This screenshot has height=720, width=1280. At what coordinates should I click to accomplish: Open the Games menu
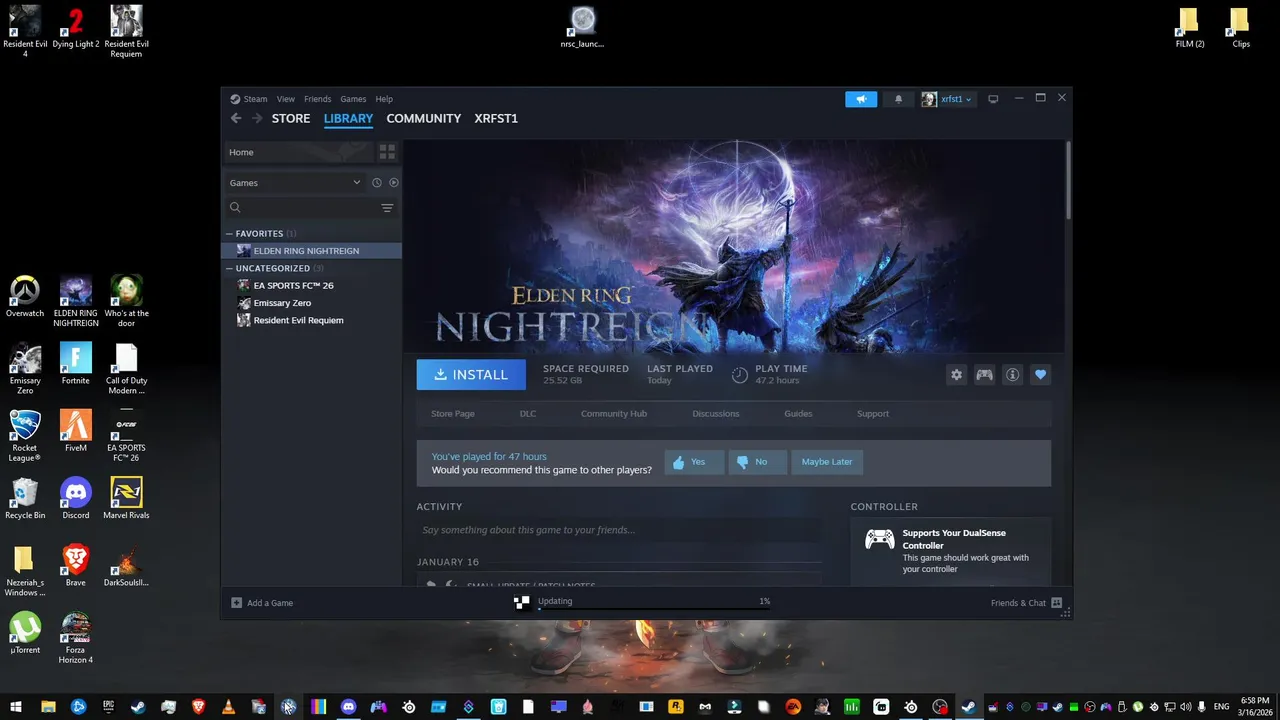pyautogui.click(x=353, y=99)
